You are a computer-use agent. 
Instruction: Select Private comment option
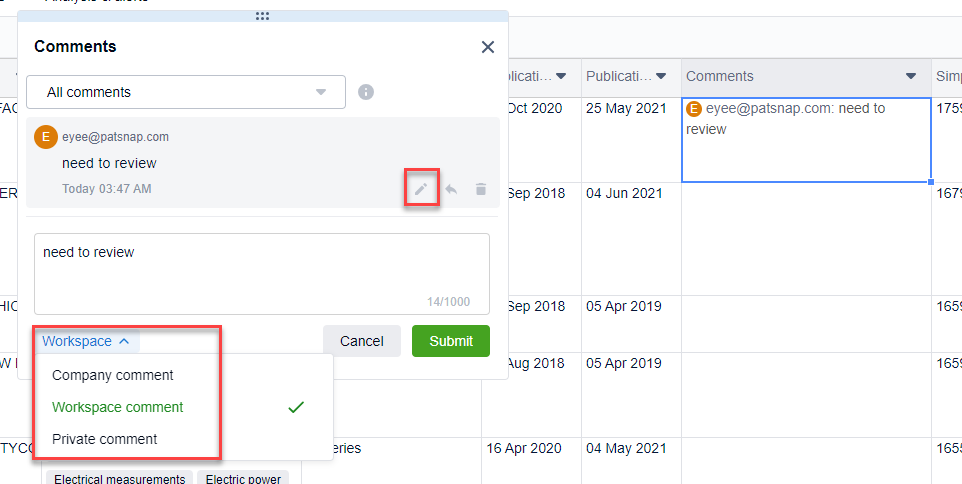tap(105, 439)
